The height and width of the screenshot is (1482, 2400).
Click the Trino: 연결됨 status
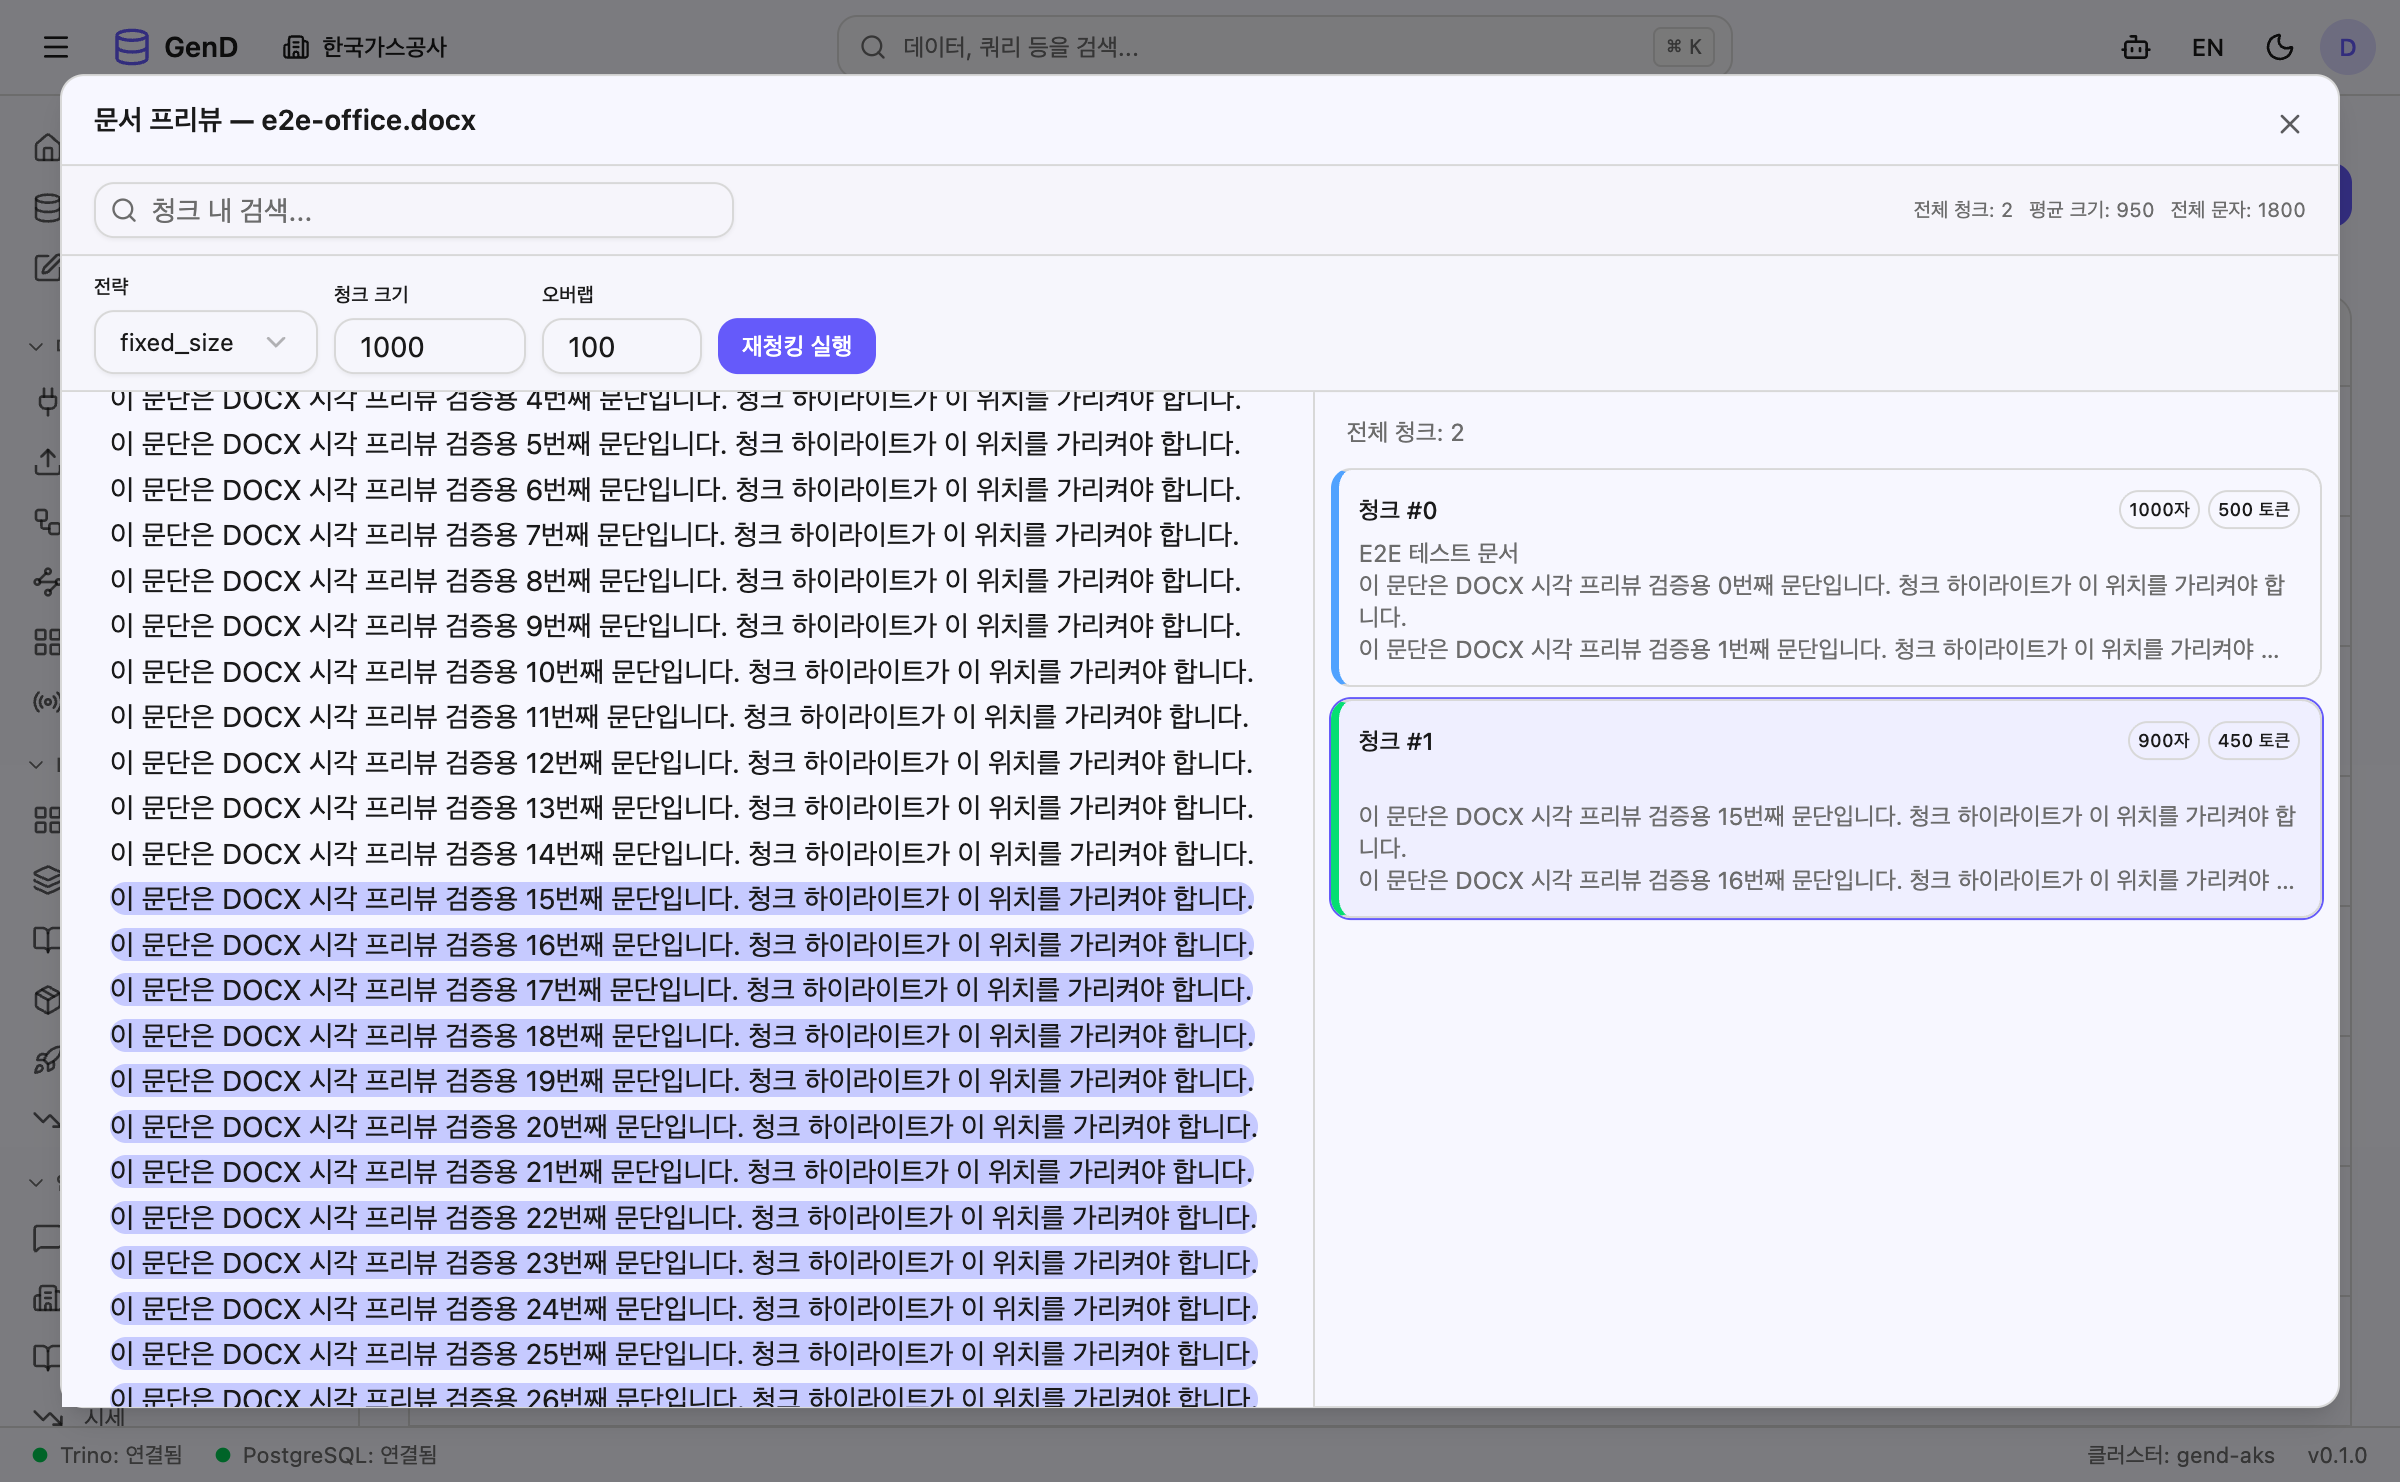108,1455
